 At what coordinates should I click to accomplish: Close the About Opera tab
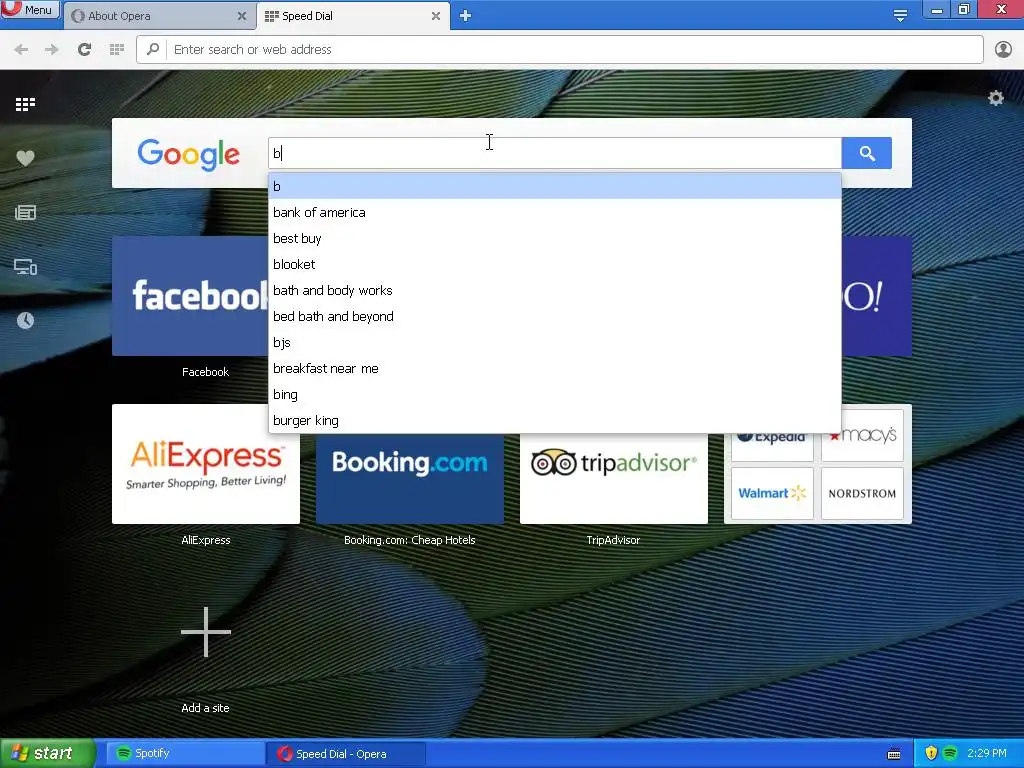pyautogui.click(x=242, y=16)
